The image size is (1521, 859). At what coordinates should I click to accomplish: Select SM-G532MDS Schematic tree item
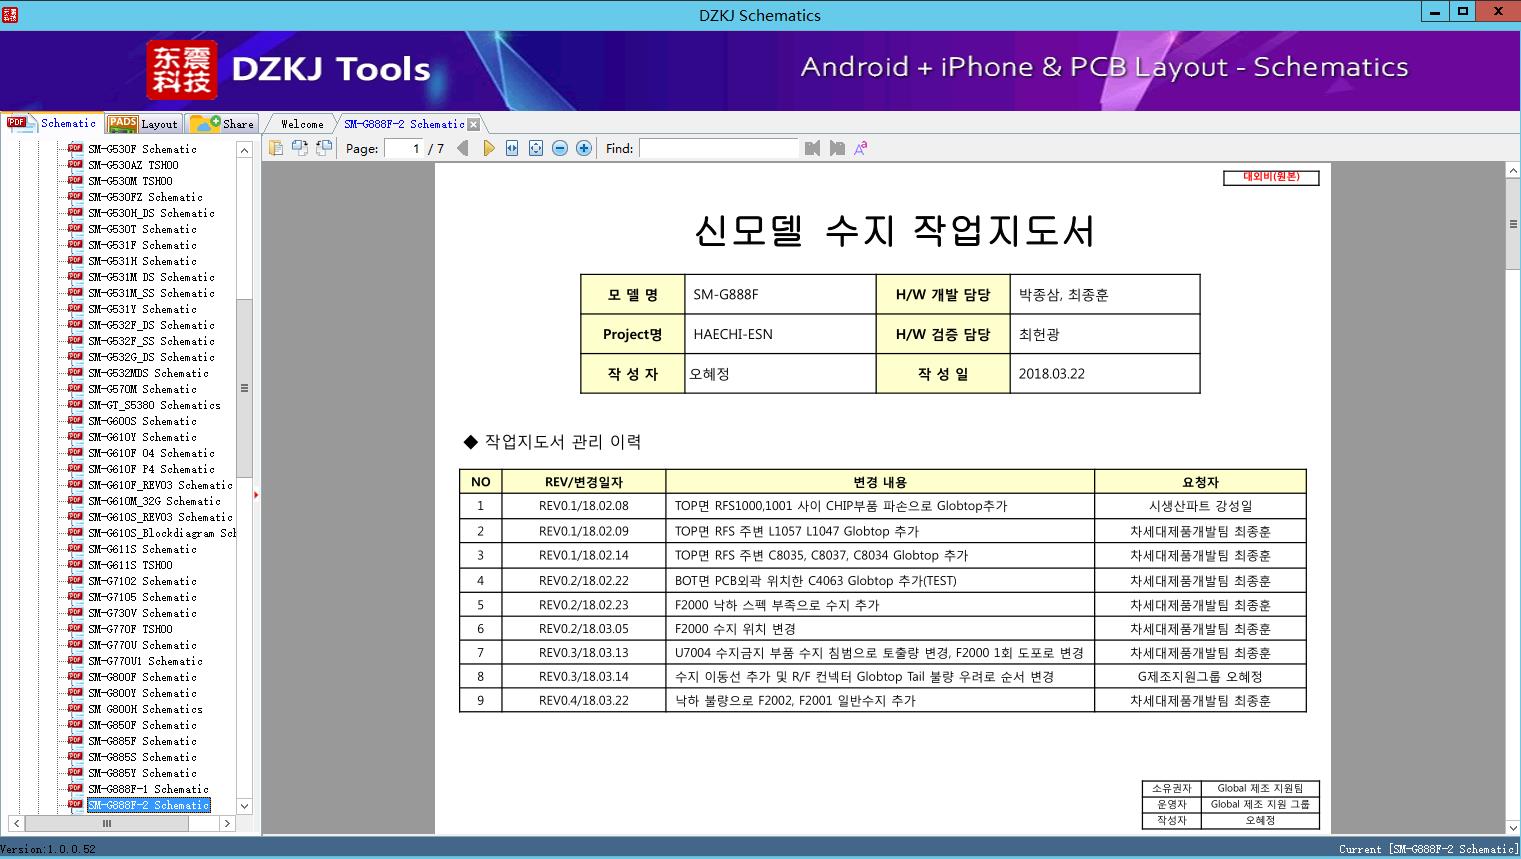click(x=148, y=373)
